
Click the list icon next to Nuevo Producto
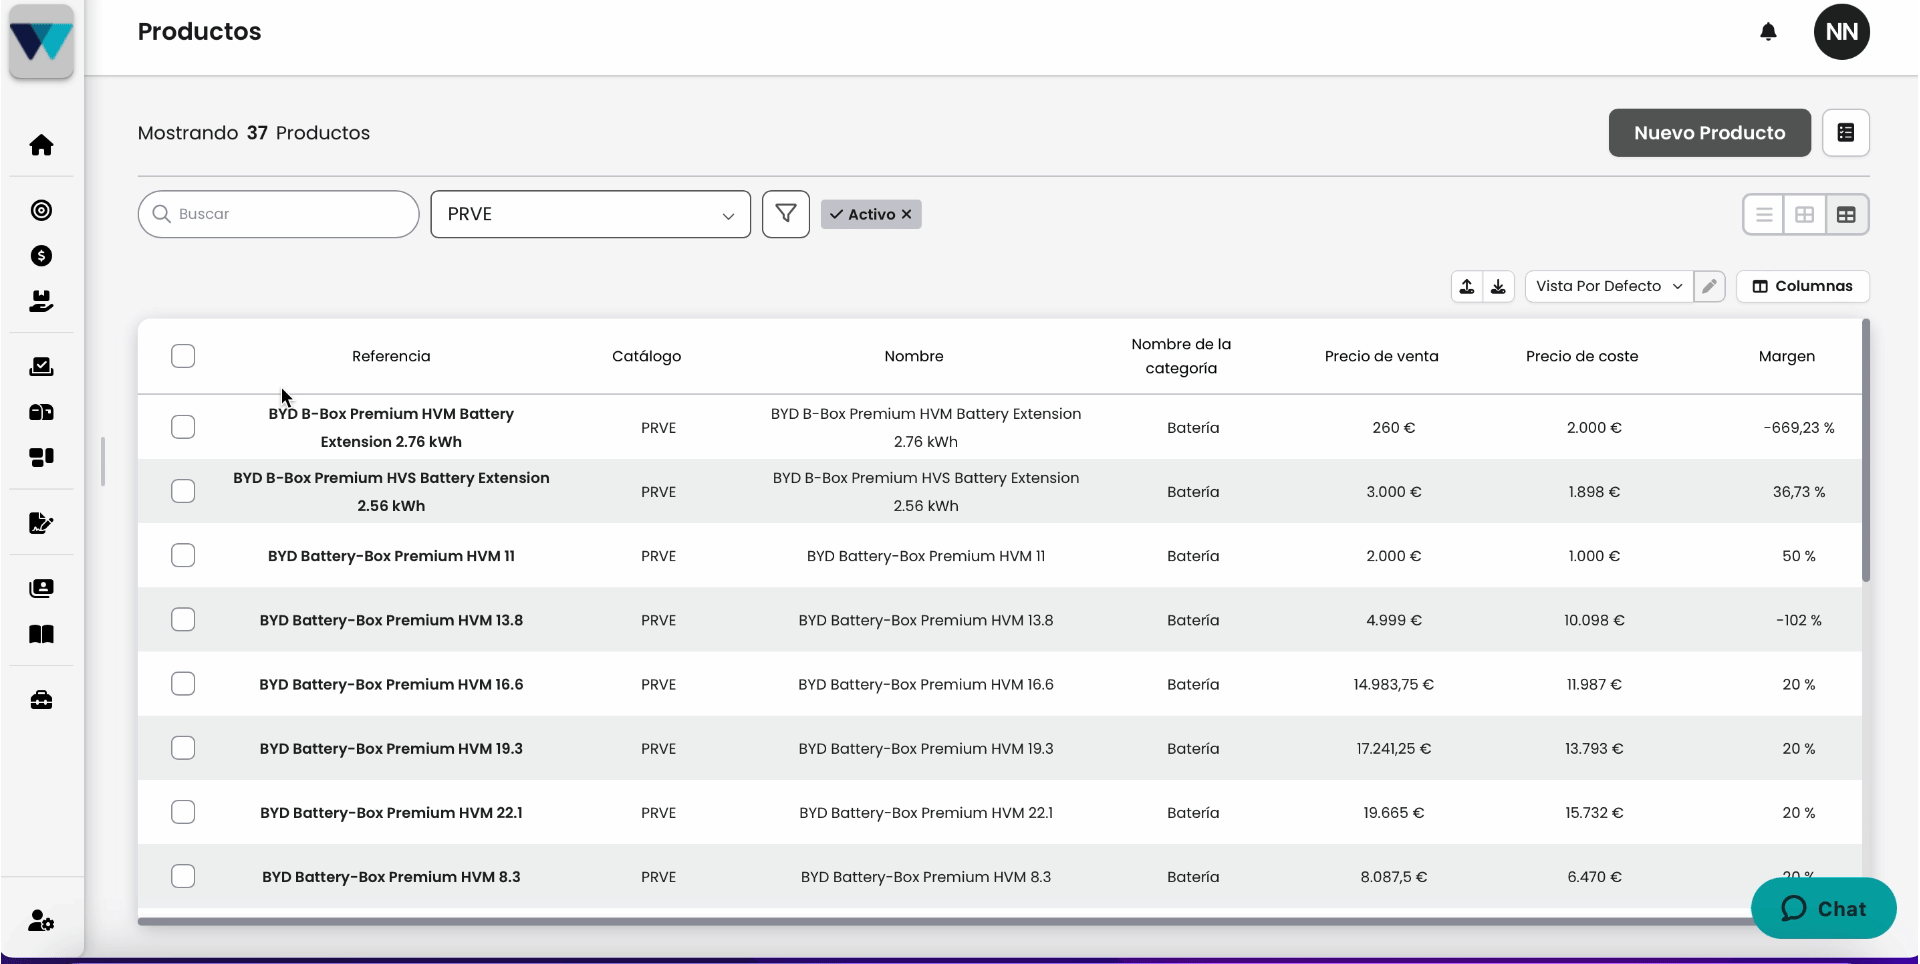pos(1845,133)
